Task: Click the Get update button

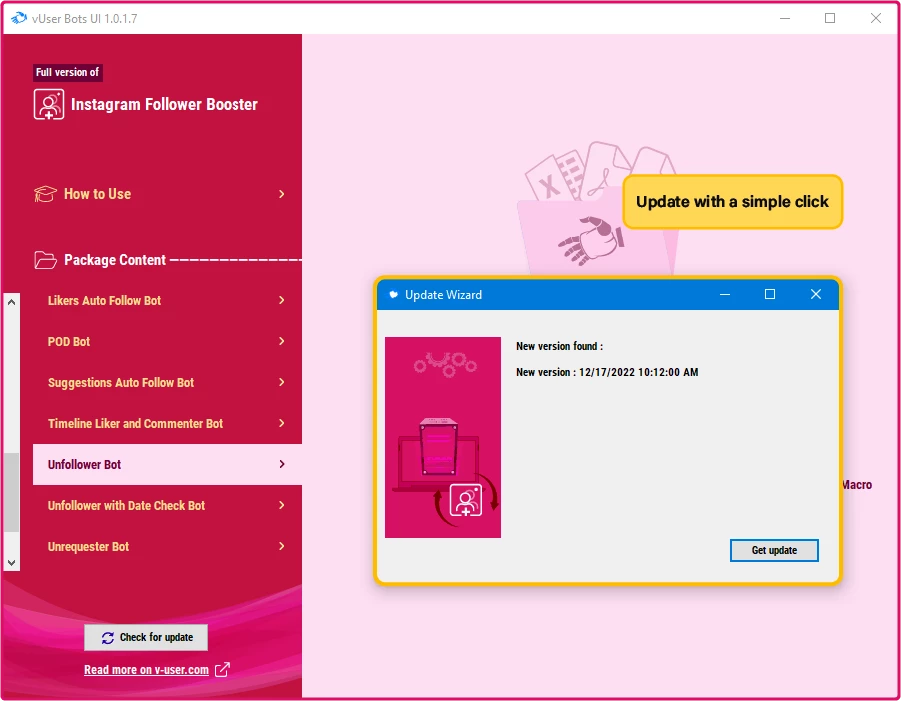Action: (774, 550)
